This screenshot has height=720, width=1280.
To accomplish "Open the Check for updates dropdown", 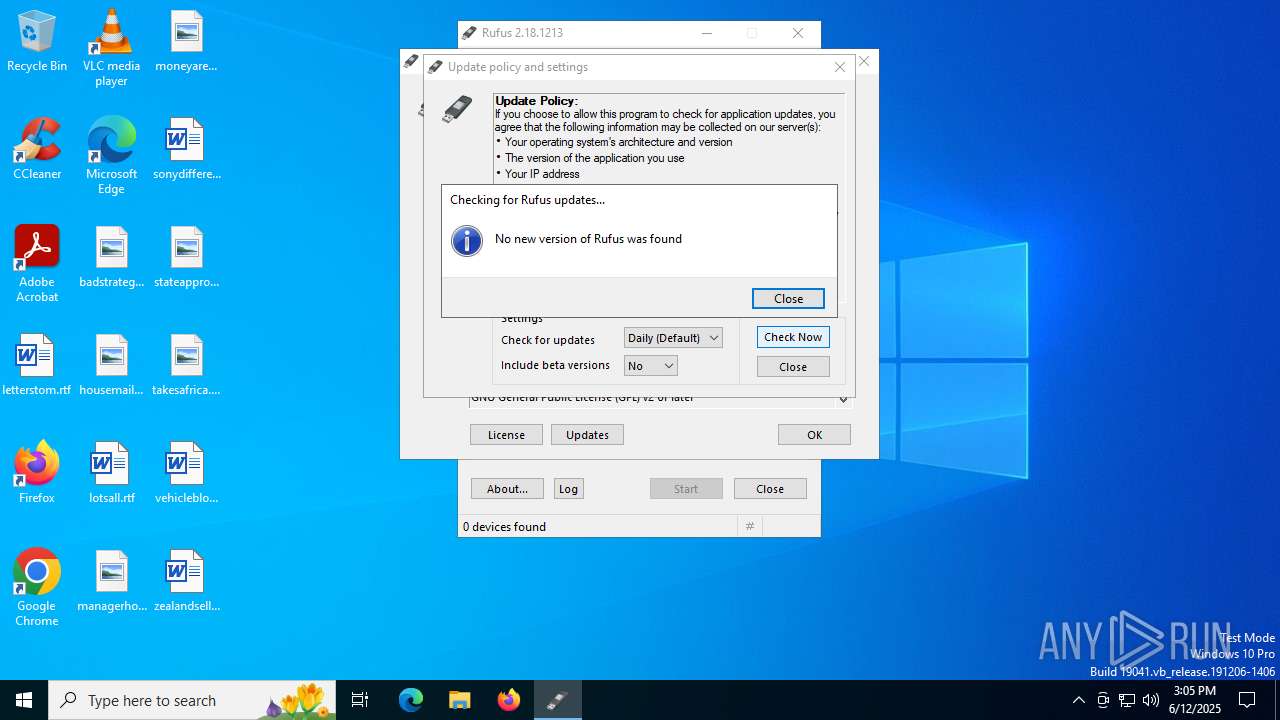I will point(673,338).
